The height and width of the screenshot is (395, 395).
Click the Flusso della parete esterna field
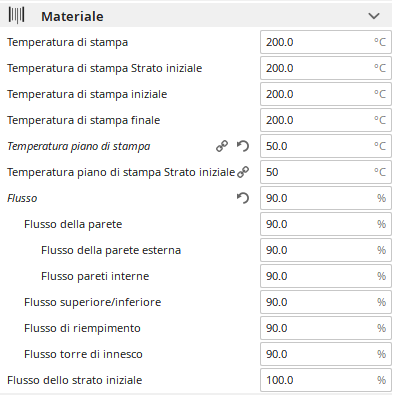(326, 250)
